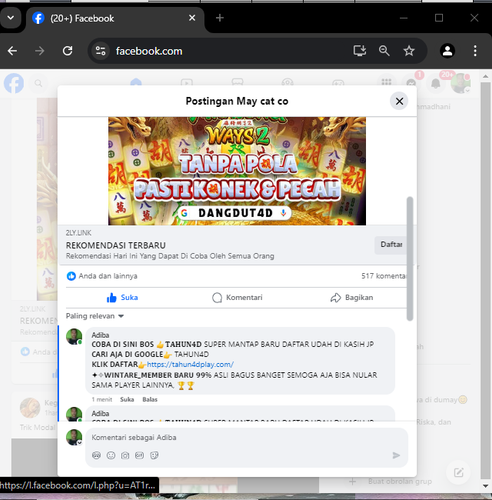The height and width of the screenshot is (500, 492).
Task: Go forward to next page
Action: click(40, 51)
